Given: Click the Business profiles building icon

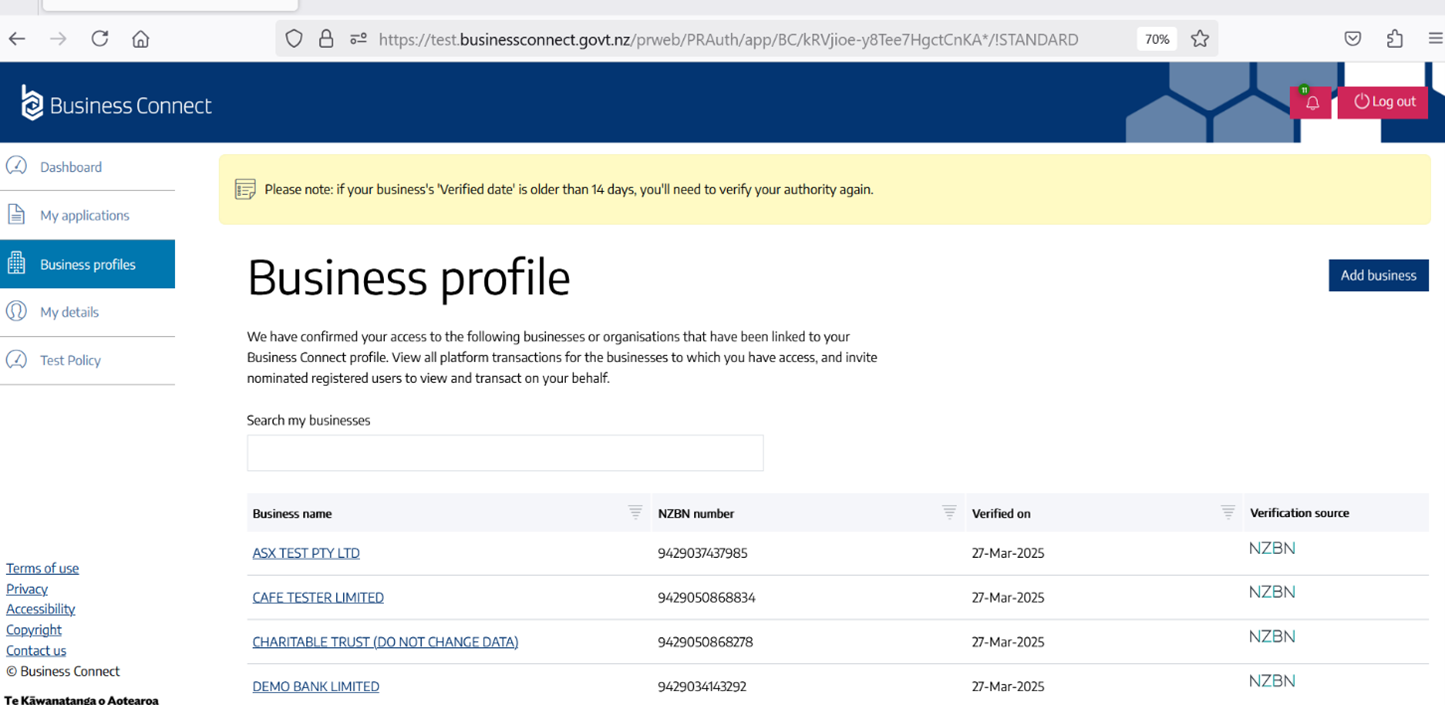Looking at the screenshot, I should click(17, 263).
